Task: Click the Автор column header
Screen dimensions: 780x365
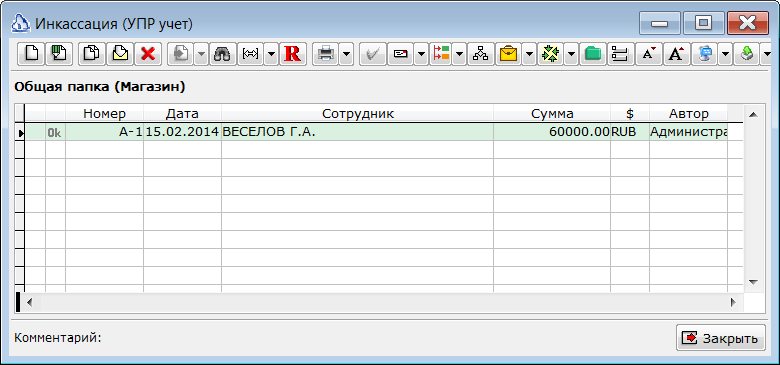Action: pyautogui.click(x=688, y=113)
